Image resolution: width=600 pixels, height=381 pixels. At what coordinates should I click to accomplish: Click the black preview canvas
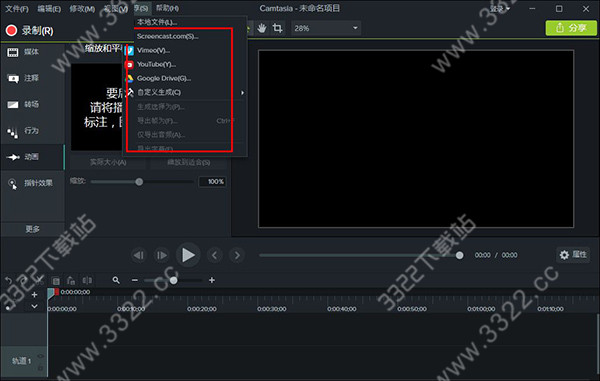[x=416, y=139]
